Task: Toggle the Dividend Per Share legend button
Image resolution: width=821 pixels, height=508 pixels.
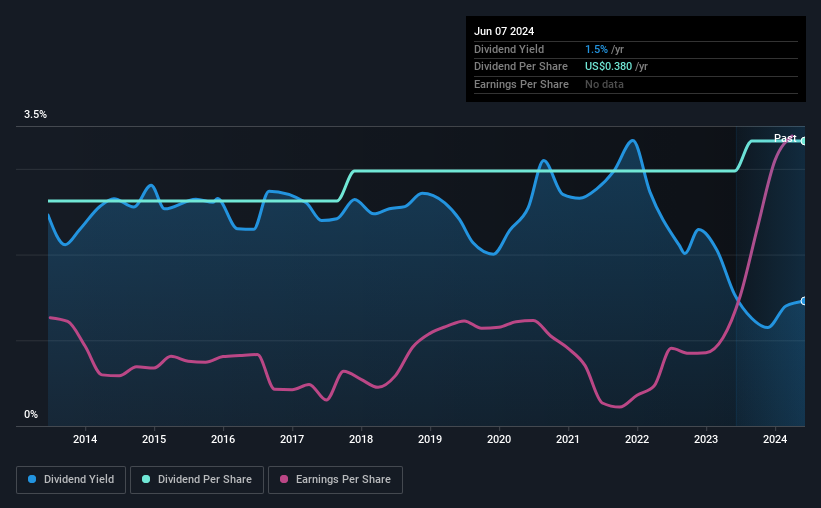Action: [x=197, y=480]
